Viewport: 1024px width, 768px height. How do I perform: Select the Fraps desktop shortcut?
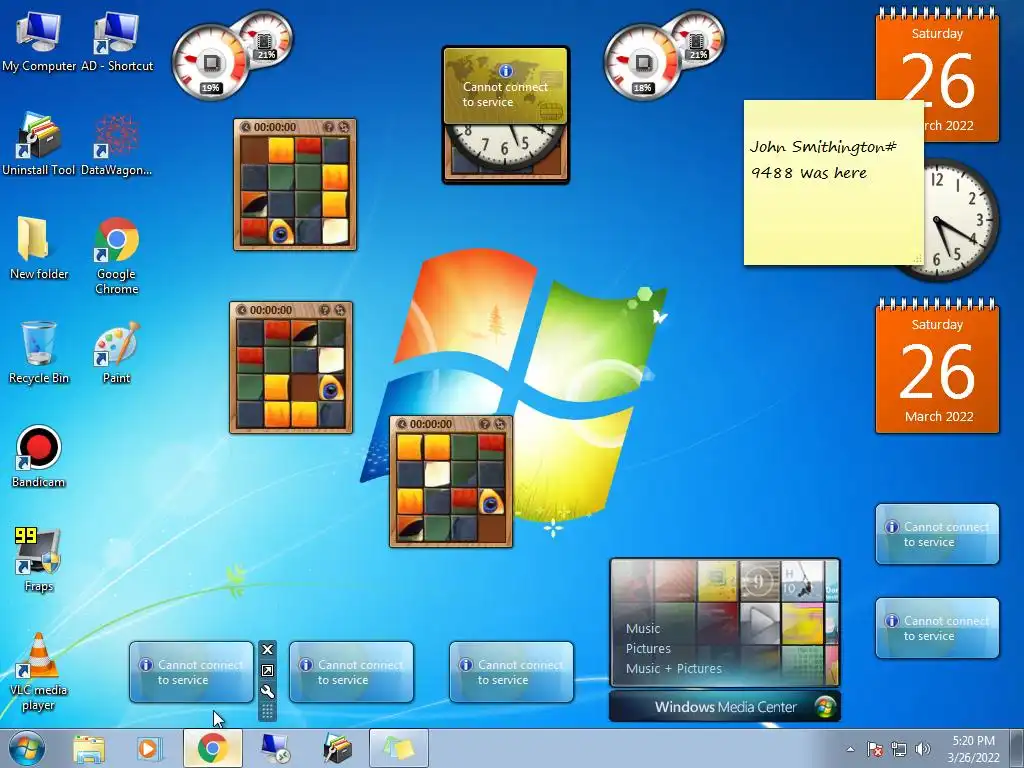pyautogui.click(x=39, y=560)
